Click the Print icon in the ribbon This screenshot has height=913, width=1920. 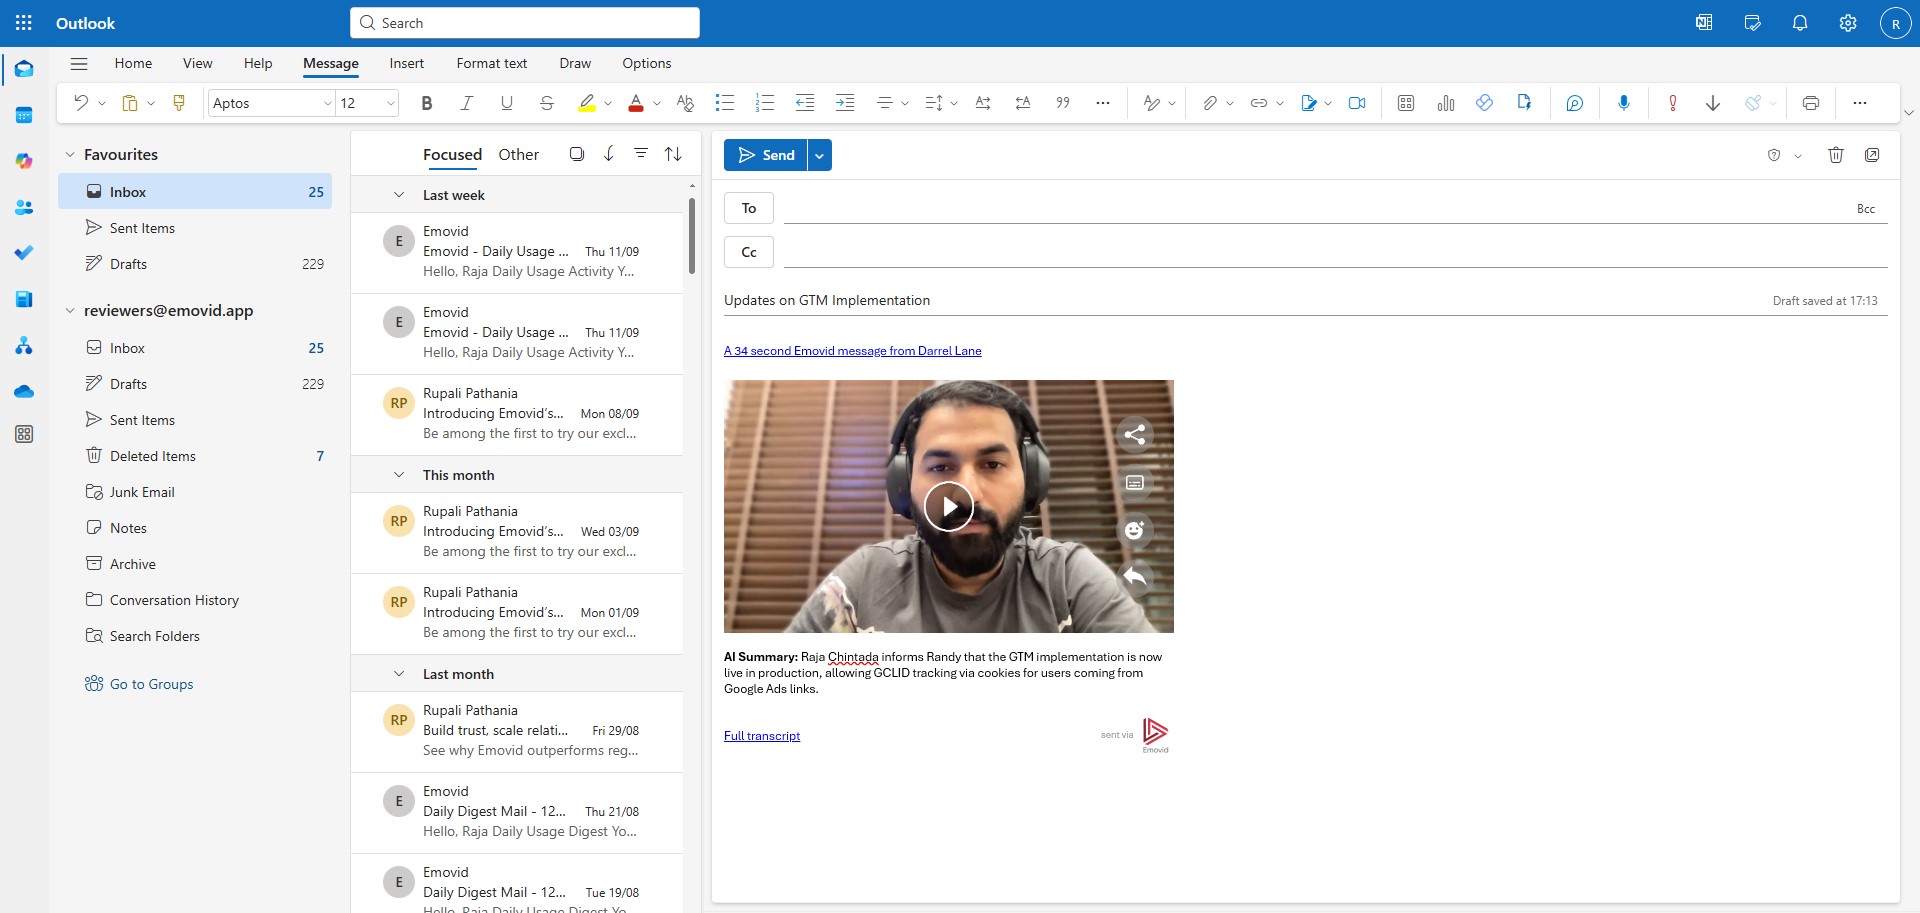click(1810, 103)
